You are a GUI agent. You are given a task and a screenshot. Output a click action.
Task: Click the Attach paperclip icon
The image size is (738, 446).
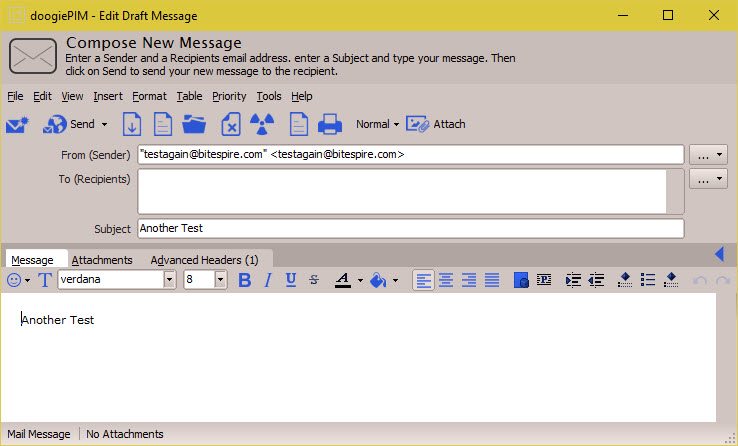436,124
